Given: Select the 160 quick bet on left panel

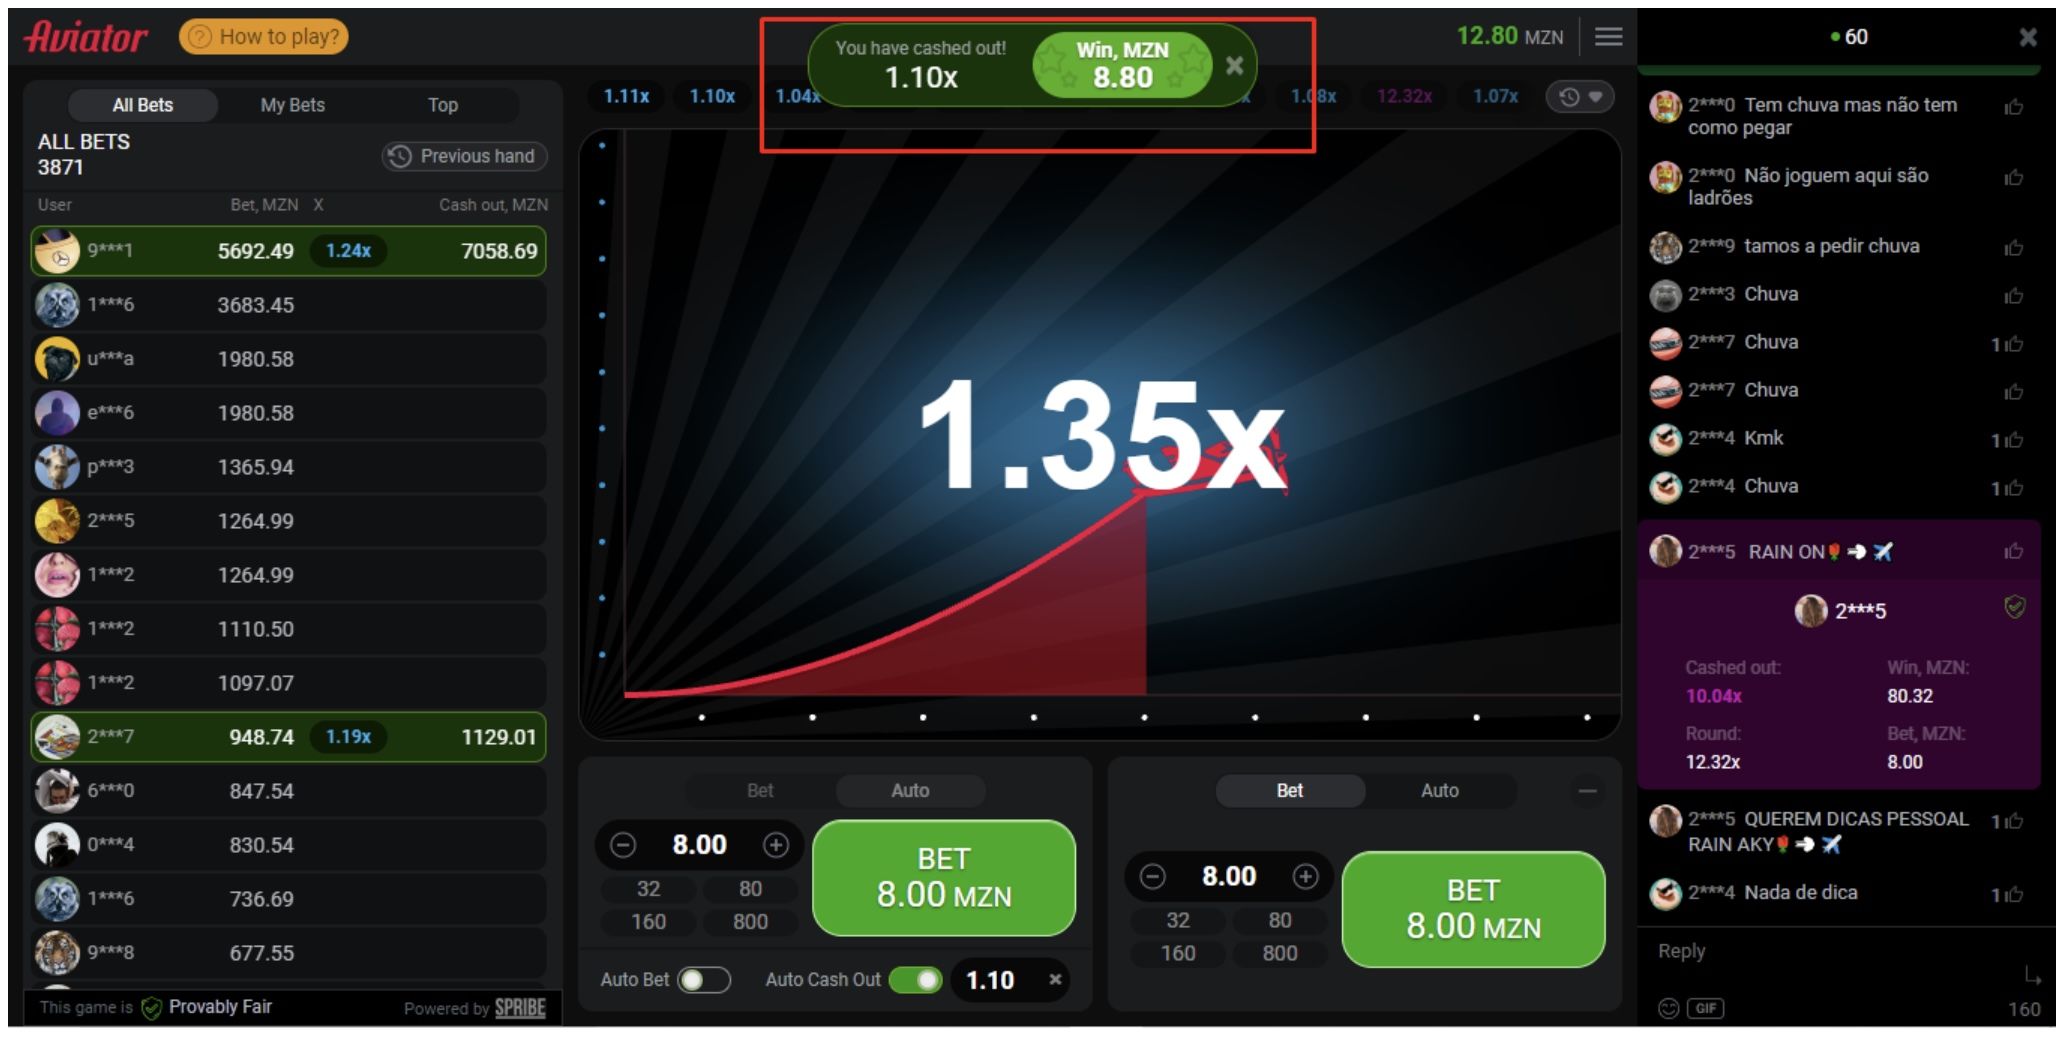Looking at the screenshot, I should click(648, 922).
